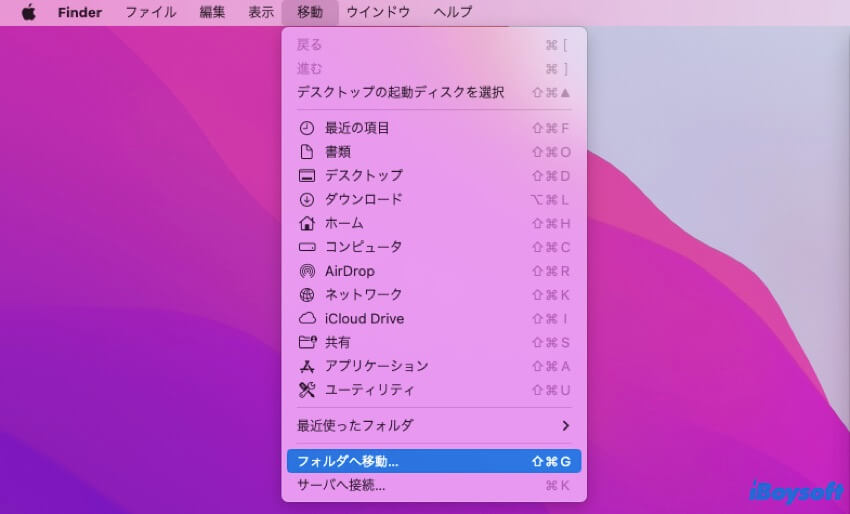Click the download arrow icon beside ダウンロード

coord(307,200)
